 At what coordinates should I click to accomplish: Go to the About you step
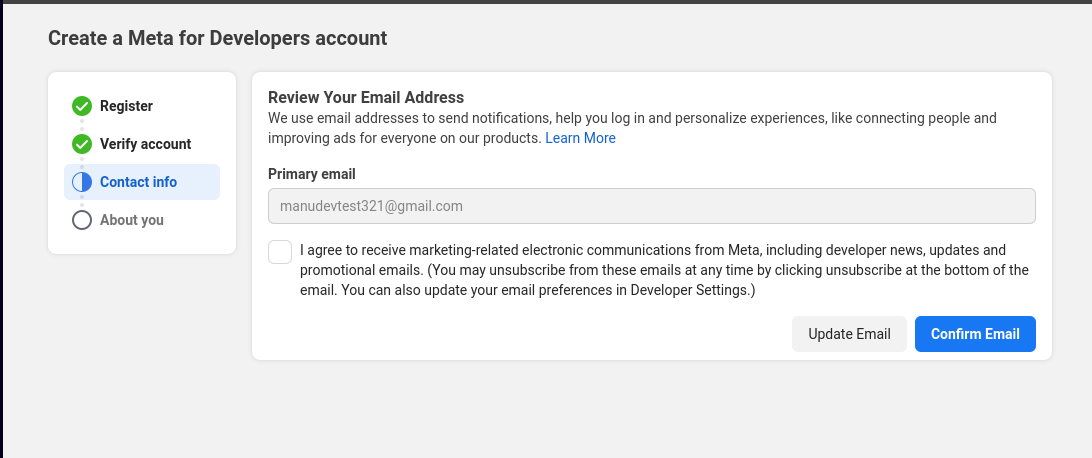point(131,220)
